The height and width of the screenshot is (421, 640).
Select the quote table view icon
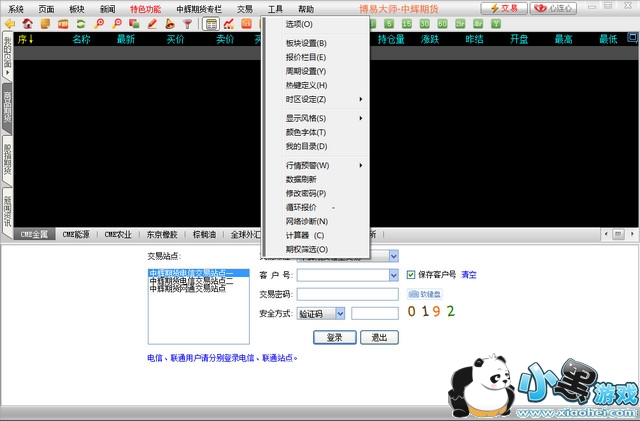click(211, 23)
